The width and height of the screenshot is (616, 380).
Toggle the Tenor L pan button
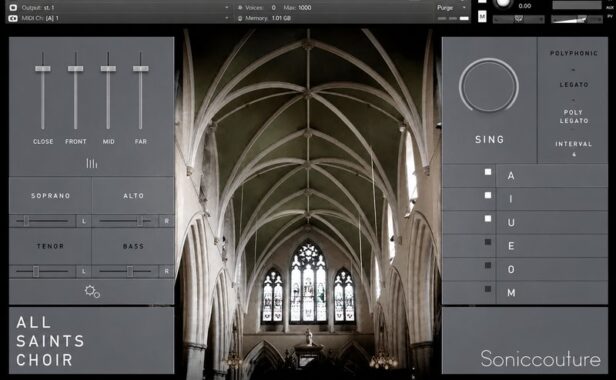84,271
